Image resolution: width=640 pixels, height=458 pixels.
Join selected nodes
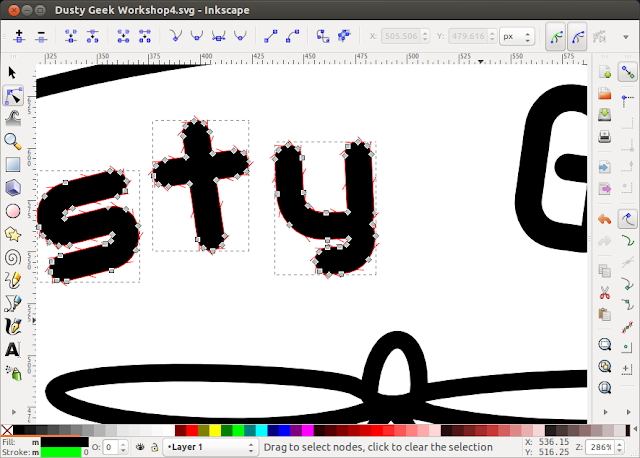pos(71,36)
